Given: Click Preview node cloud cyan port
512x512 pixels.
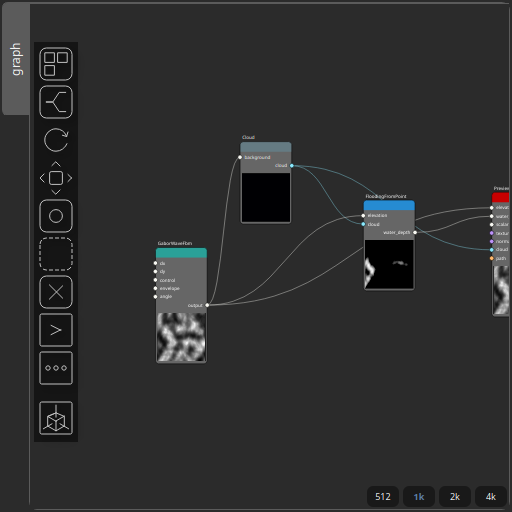Looking at the screenshot, I should point(492,250).
